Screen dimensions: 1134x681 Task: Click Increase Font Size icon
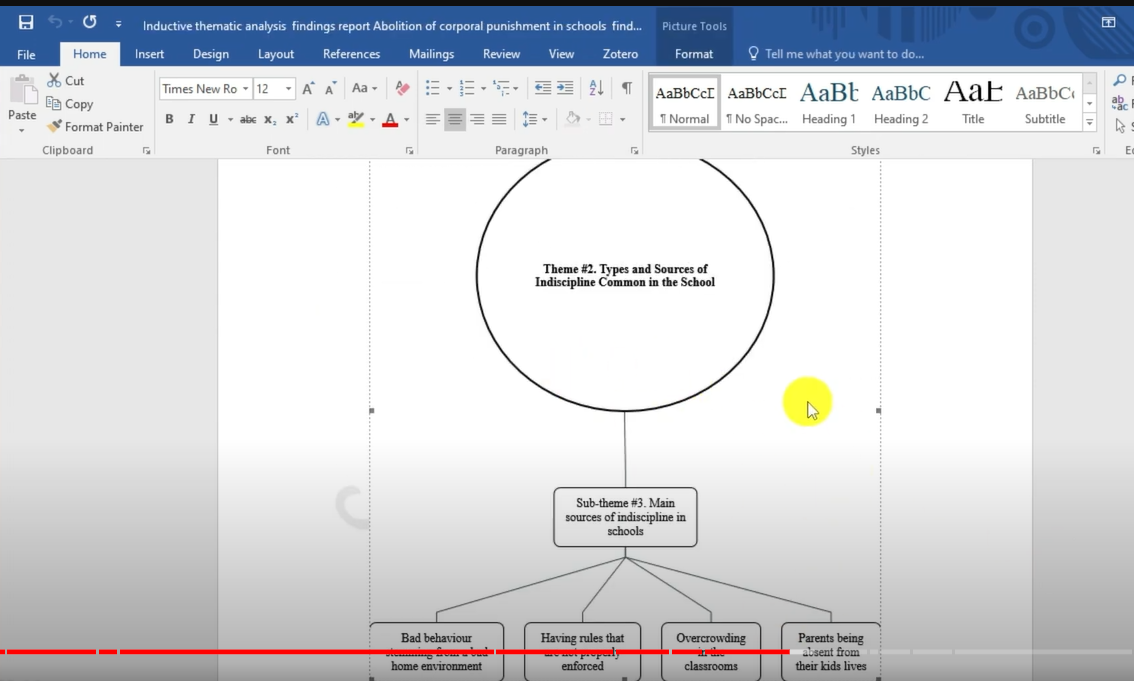coord(308,89)
